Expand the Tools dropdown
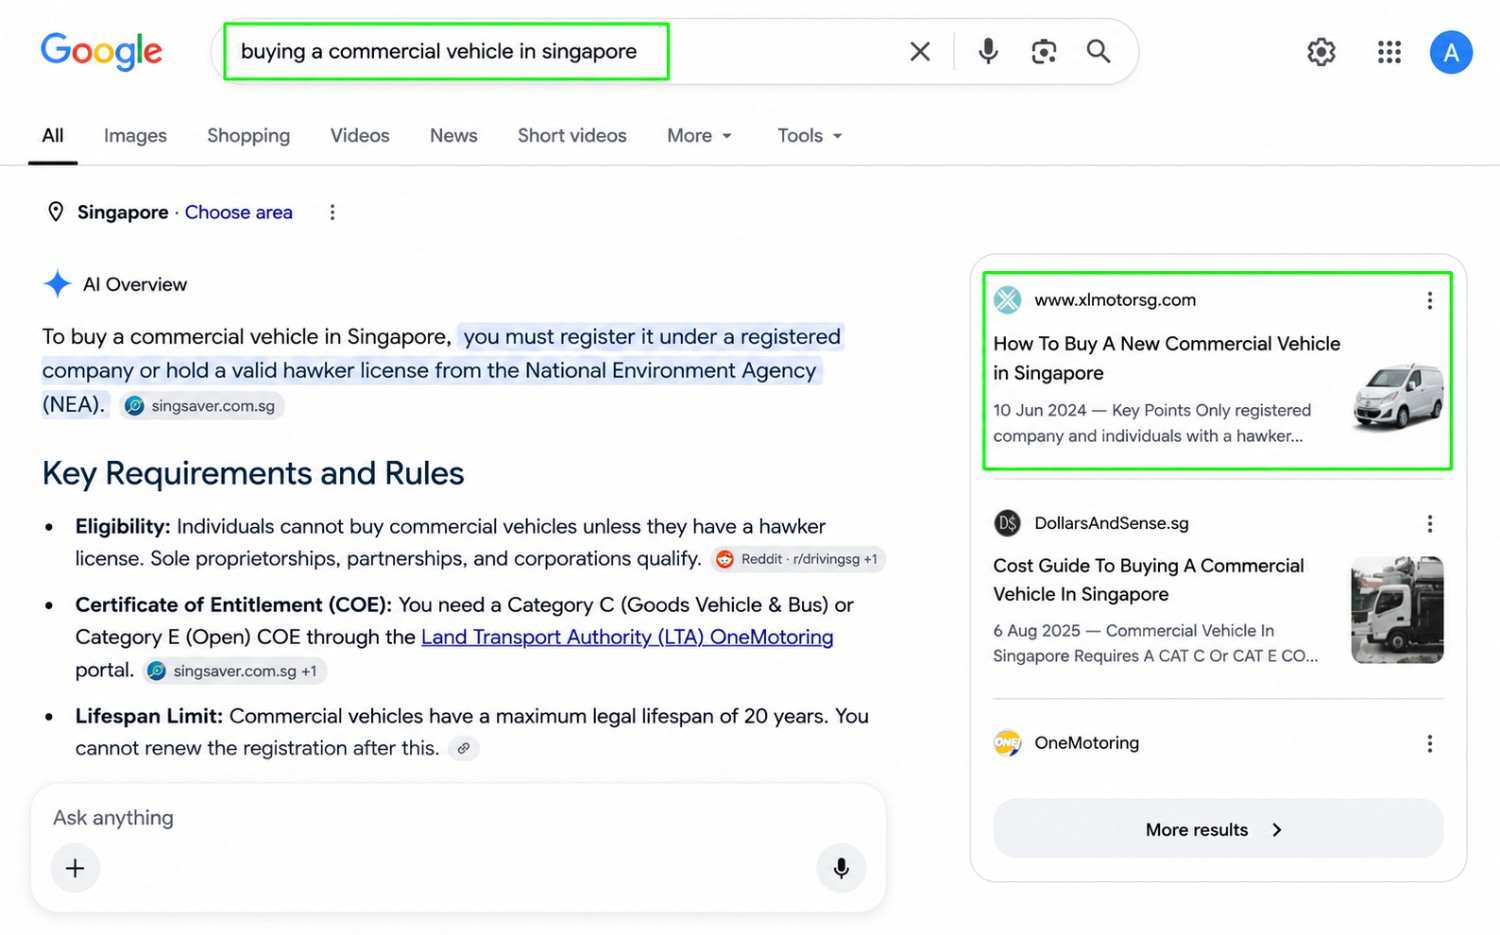Viewport: 1500px width, 935px height. 810,136
